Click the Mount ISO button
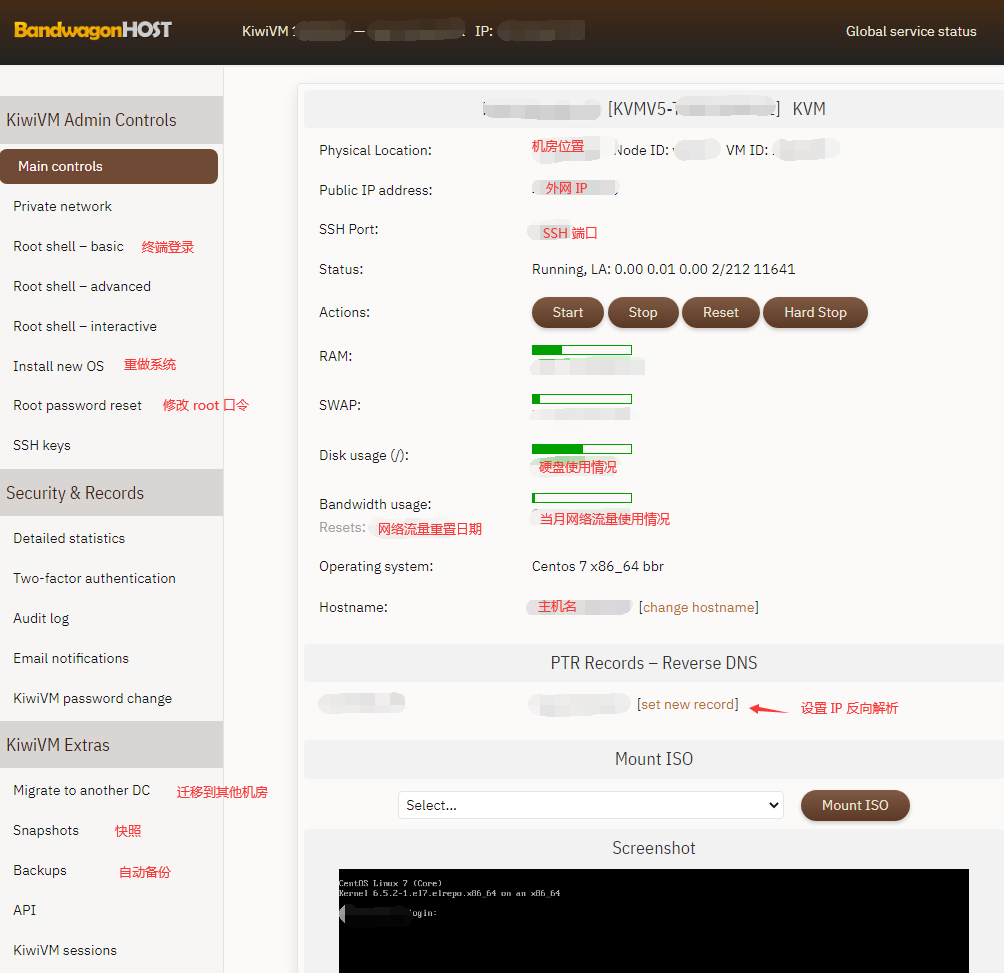Viewport: 1004px width, 973px height. click(x=855, y=805)
